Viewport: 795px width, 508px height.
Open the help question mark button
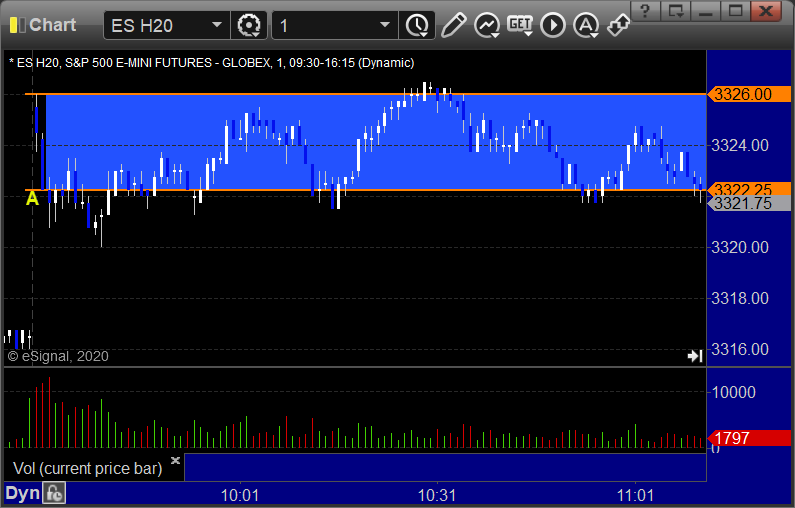click(645, 11)
